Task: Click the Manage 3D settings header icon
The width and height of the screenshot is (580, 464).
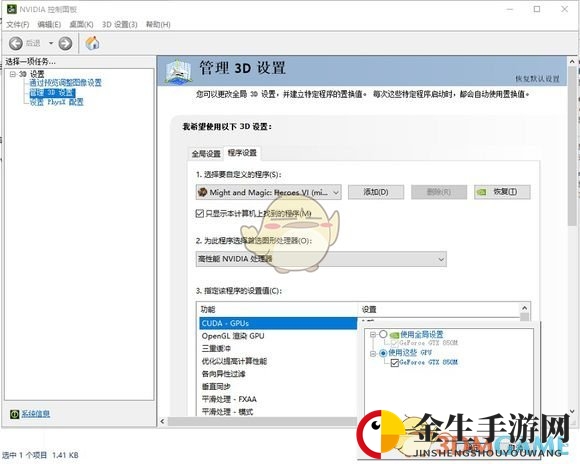Action: coord(179,71)
